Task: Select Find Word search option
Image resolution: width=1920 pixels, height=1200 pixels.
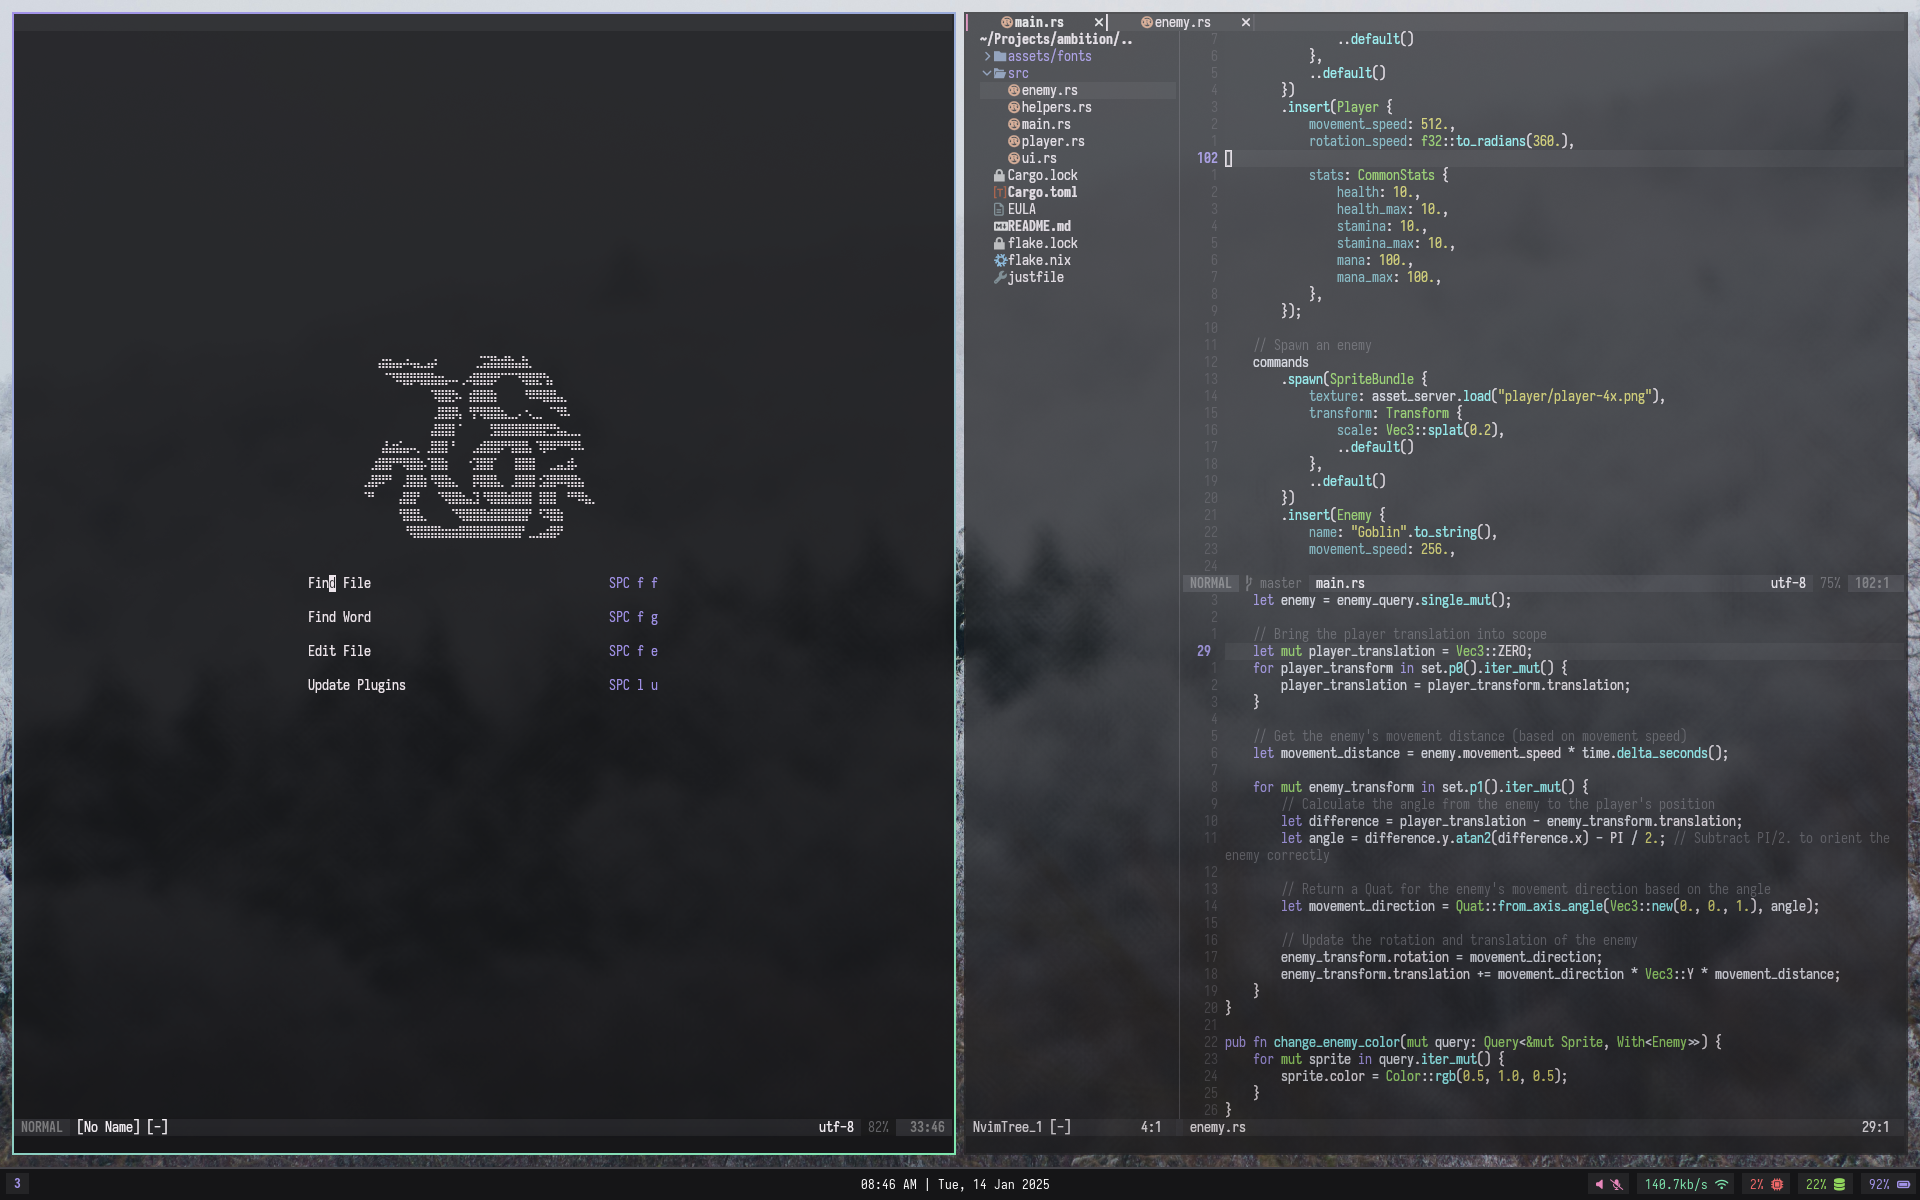Action: click(339, 617)
